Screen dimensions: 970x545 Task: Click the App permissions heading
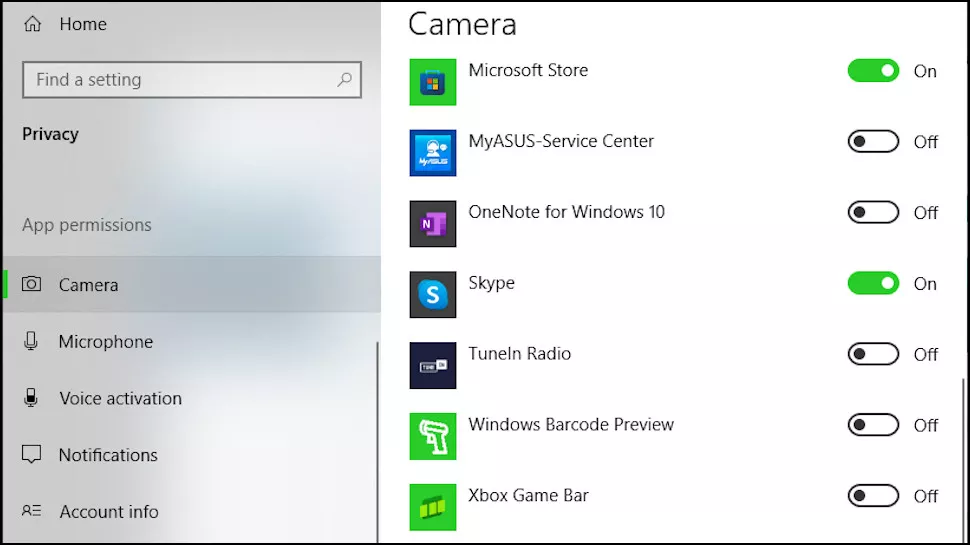(87, 225)
